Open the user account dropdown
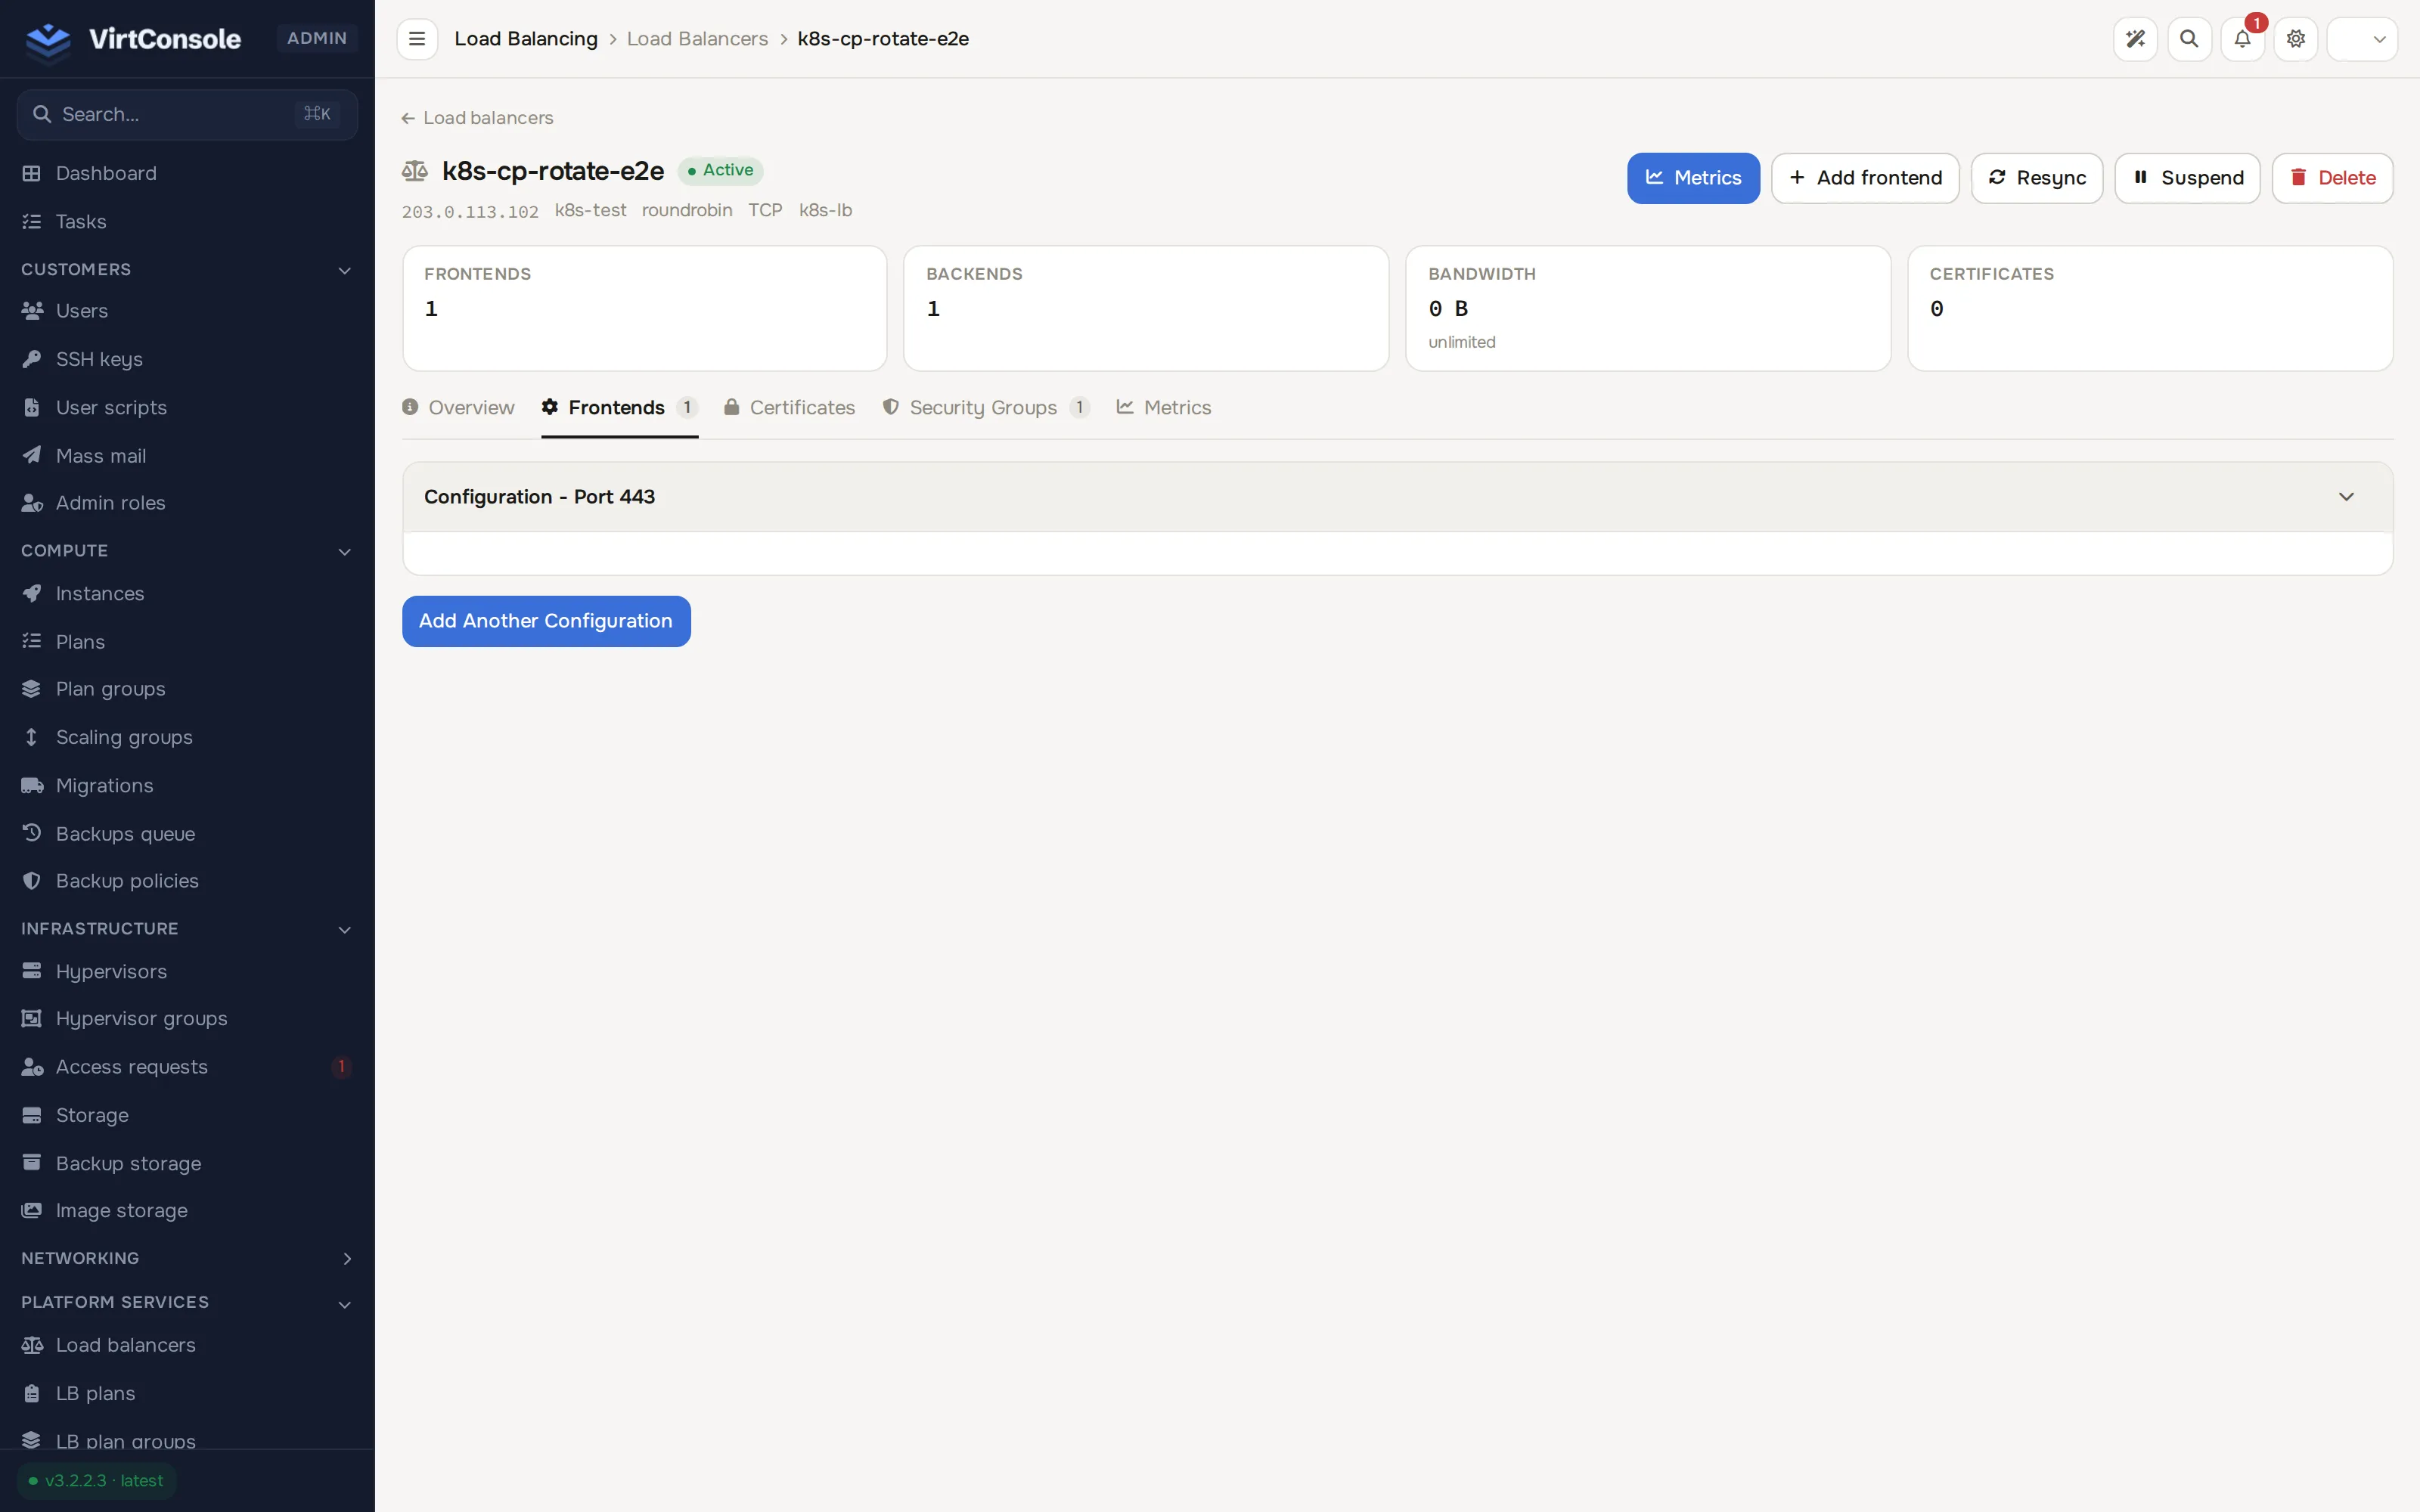2420x1512 pixels. click(x=2362, y=39)
